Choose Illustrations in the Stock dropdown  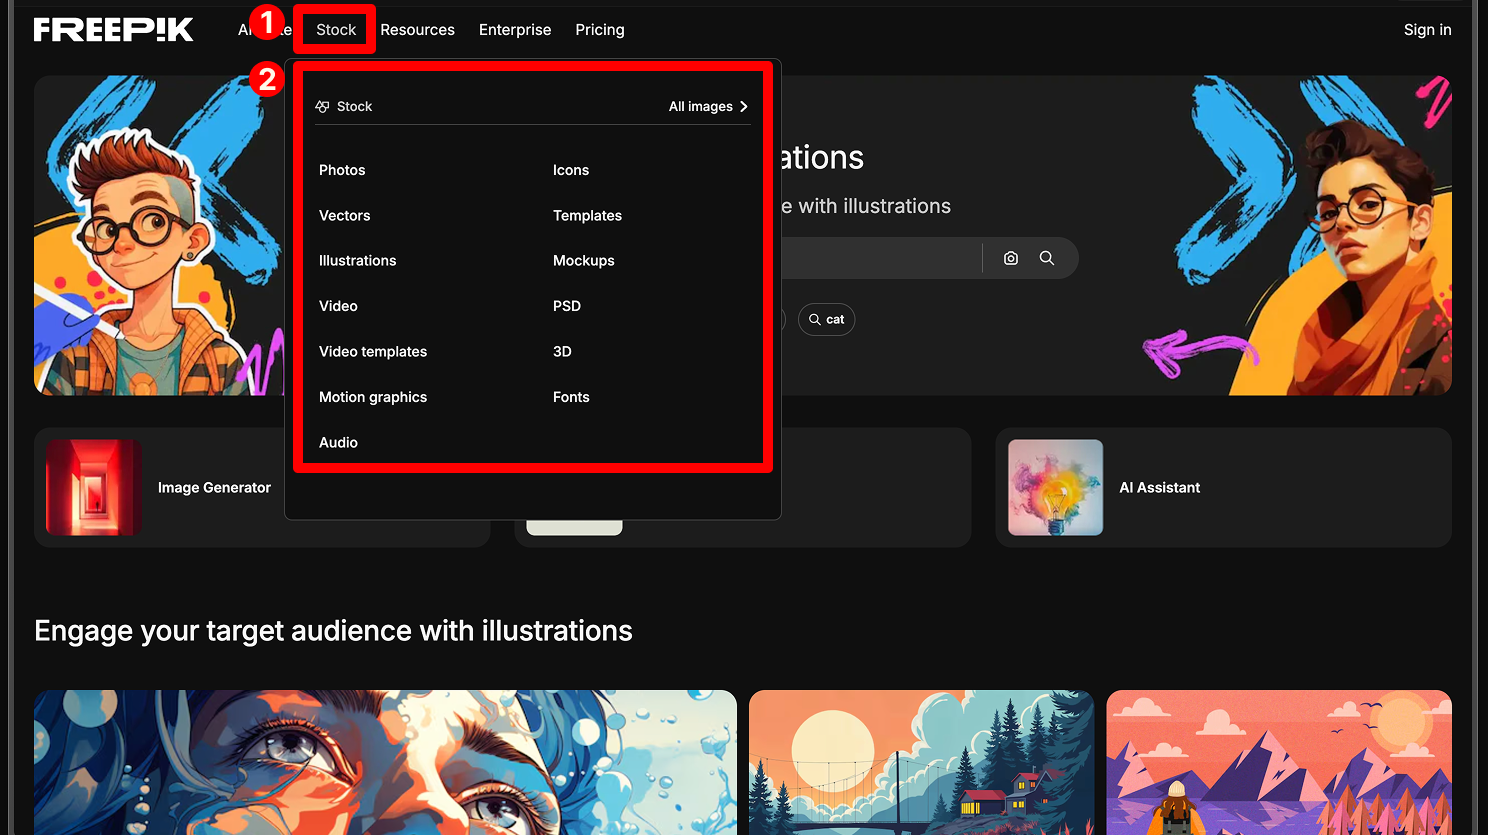tap(357, 260)
